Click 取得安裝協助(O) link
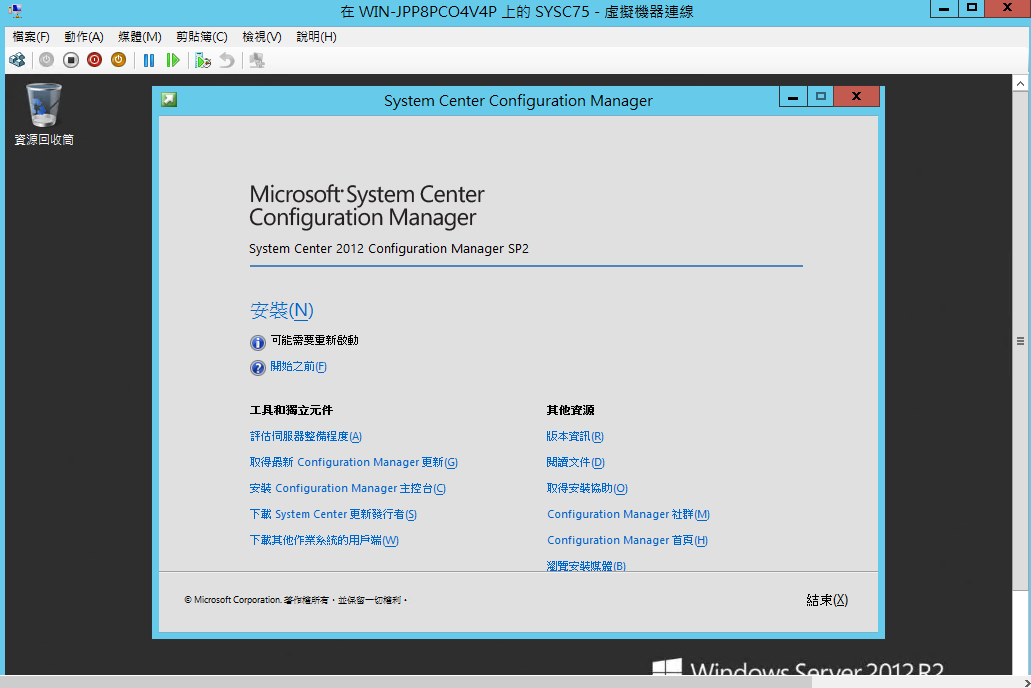 click(x=587, y=488)
